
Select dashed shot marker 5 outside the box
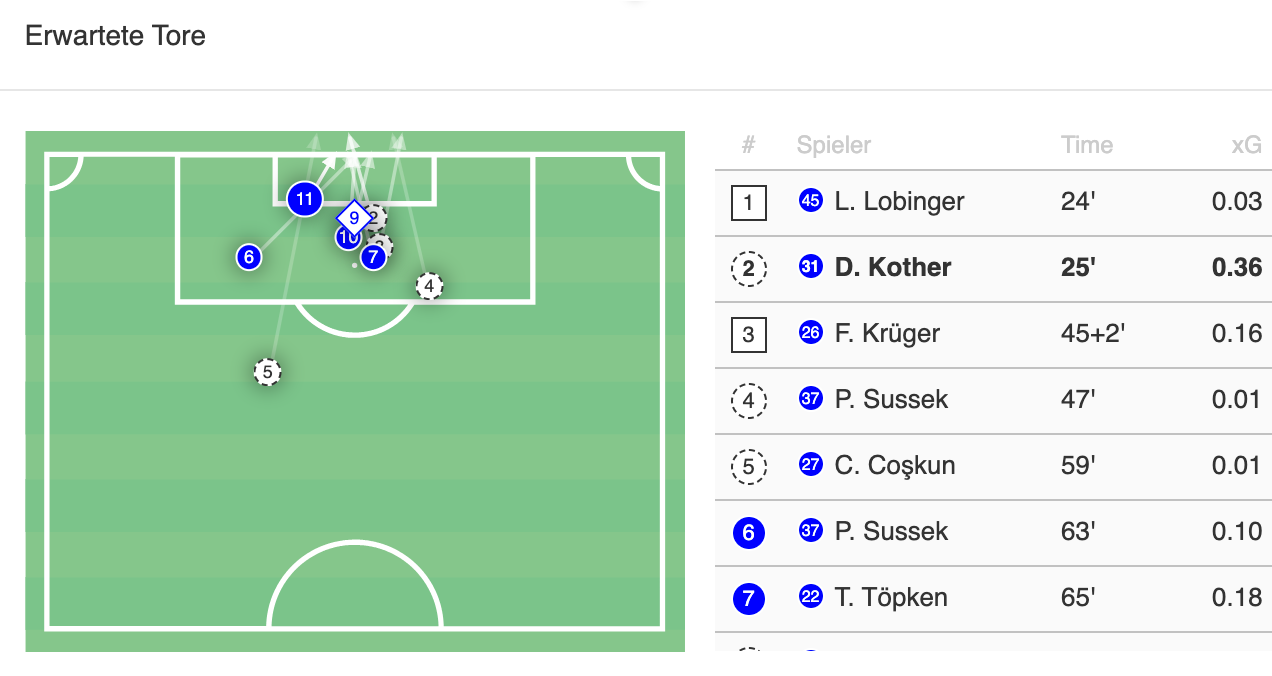(267, 372)
